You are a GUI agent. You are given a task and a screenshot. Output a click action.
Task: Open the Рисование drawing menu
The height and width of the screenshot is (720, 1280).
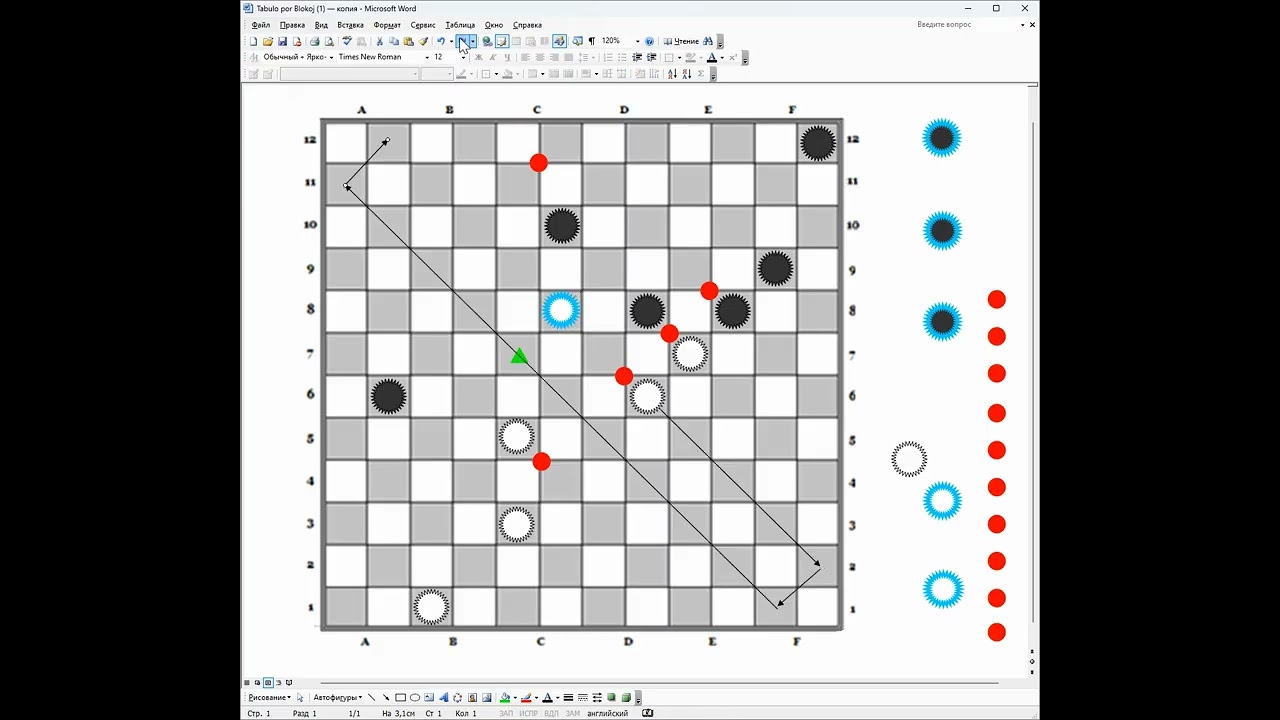[x=270, y=697]
